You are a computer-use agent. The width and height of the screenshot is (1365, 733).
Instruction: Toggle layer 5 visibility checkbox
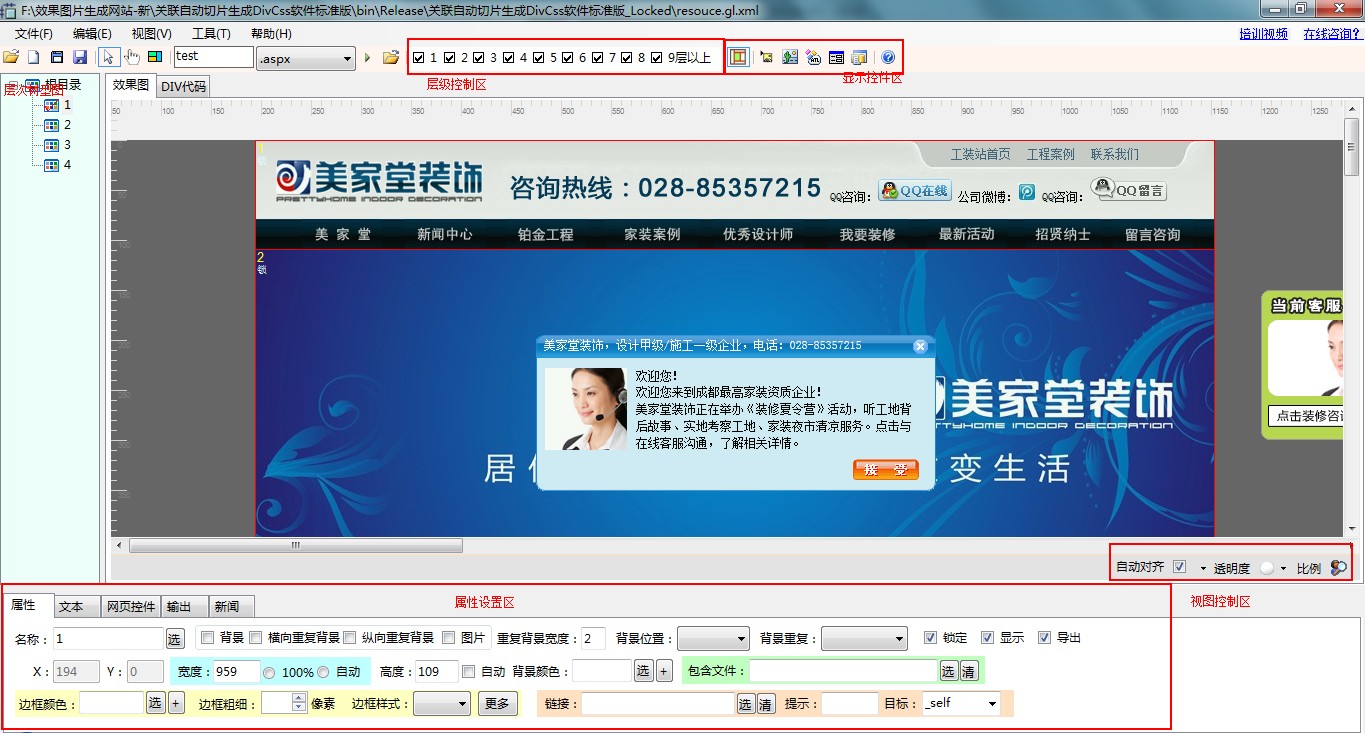point(538,58)
